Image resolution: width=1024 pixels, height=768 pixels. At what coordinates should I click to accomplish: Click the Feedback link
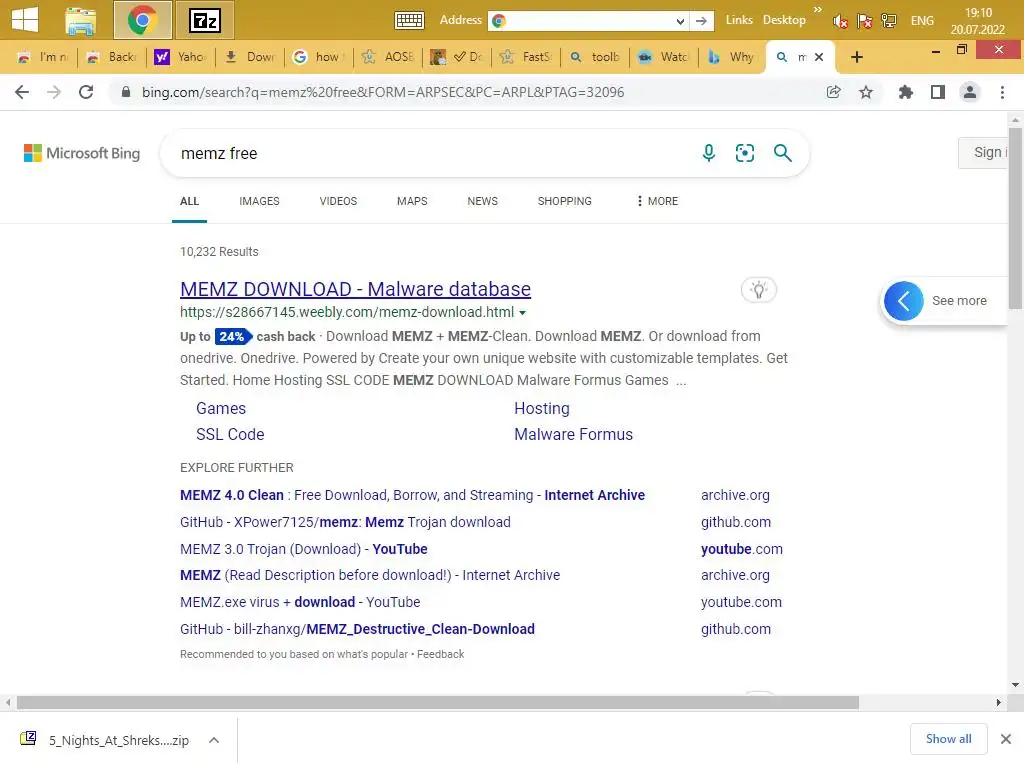click(x=440, y=654)
